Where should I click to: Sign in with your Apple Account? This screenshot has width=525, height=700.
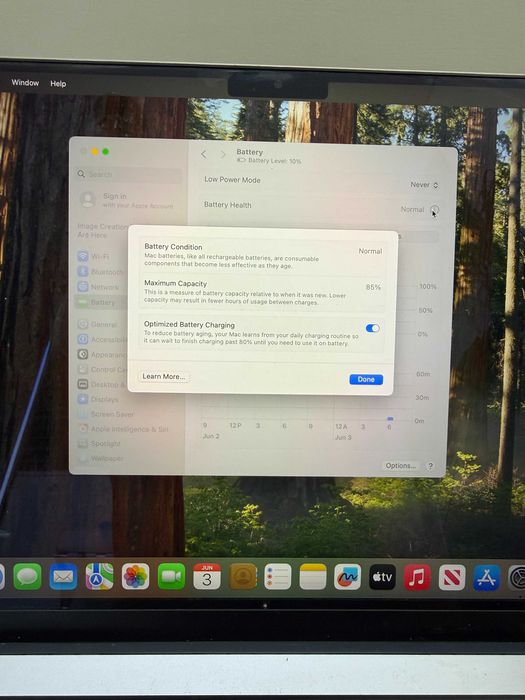tap(127, 200)
